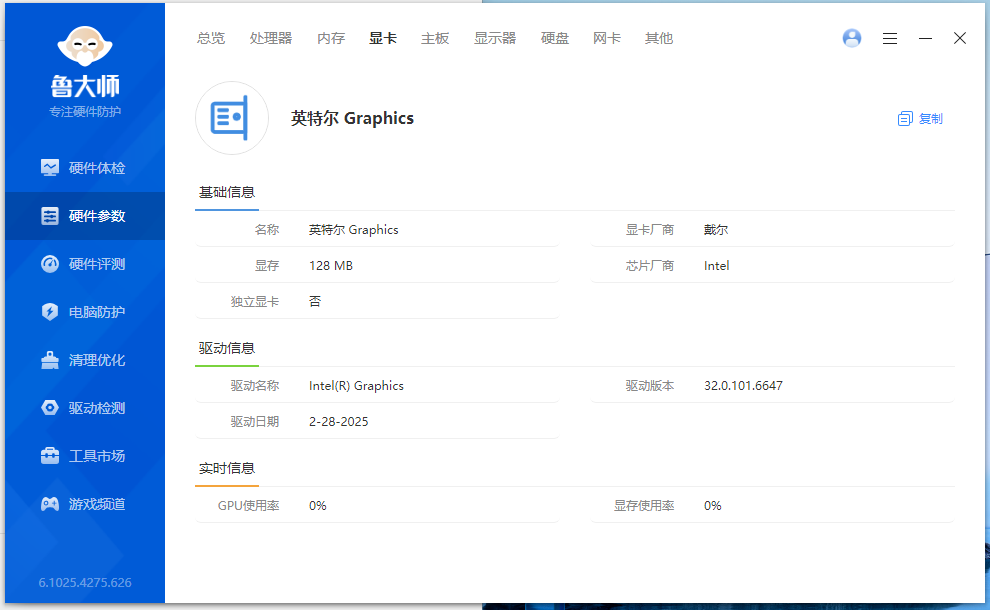Open the 硬件体检 sidebar icon
The image size is (990, 610).
(50, 167)
